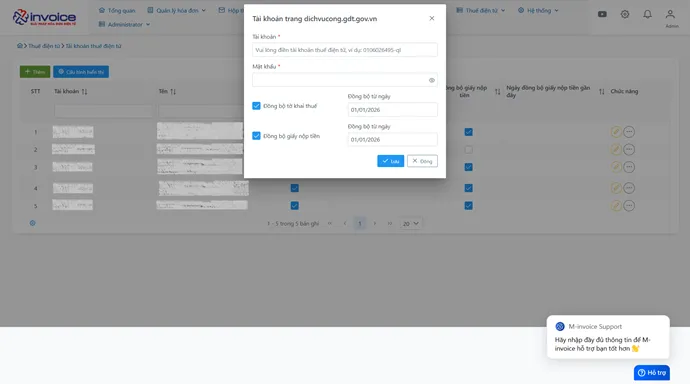Viewport: 690px width, 384px height.
Task: Open more options for row 2
Action: [629, 150]
